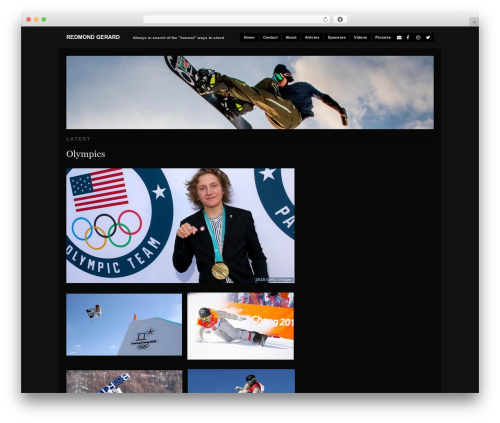This screenshot has height=423, width=500.
Task: Open the PyeongChang jump airborne photo
Action: pos(124,325)
